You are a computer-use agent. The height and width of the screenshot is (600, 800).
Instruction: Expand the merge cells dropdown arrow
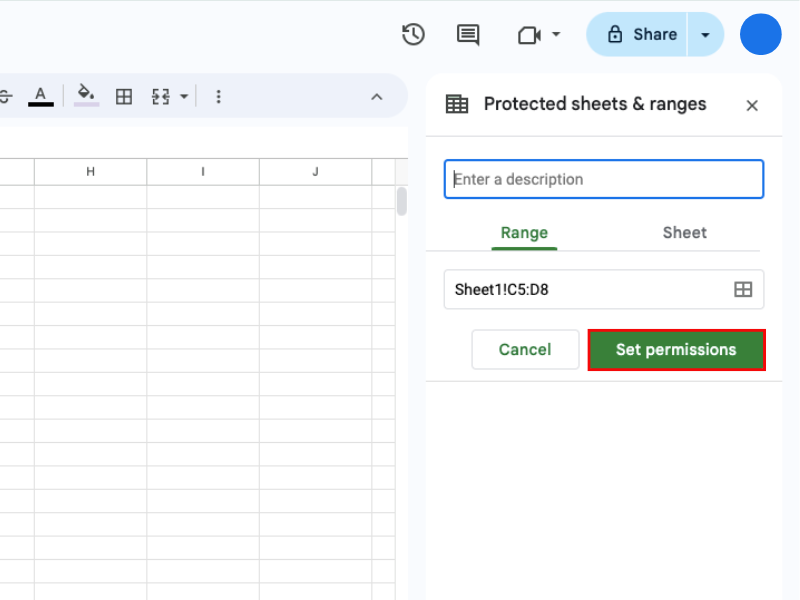click(184, 97)
